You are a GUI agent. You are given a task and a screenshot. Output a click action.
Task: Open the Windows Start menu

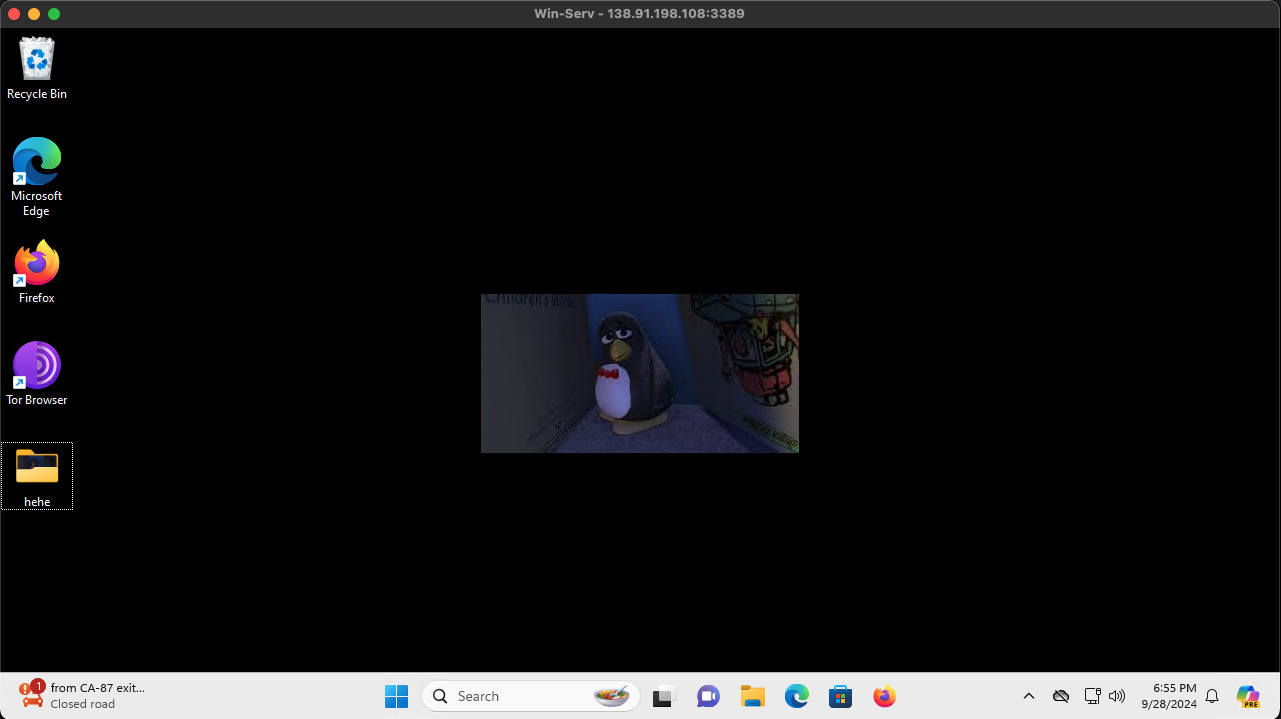point(397,696)
